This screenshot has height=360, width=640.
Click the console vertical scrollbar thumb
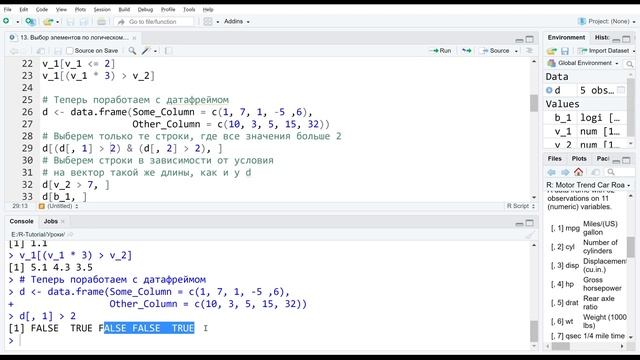coord(534,331)
